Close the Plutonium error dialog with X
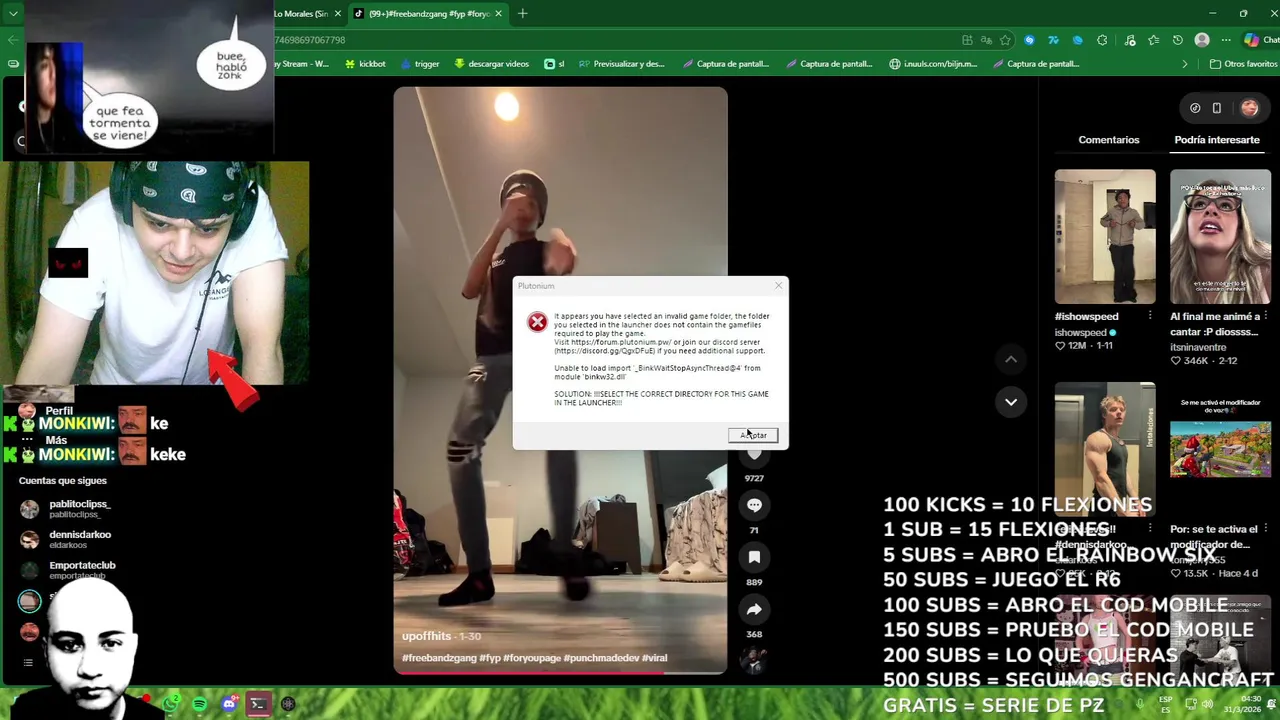The width and height of the screenshot is (1280, 720). 778,286
